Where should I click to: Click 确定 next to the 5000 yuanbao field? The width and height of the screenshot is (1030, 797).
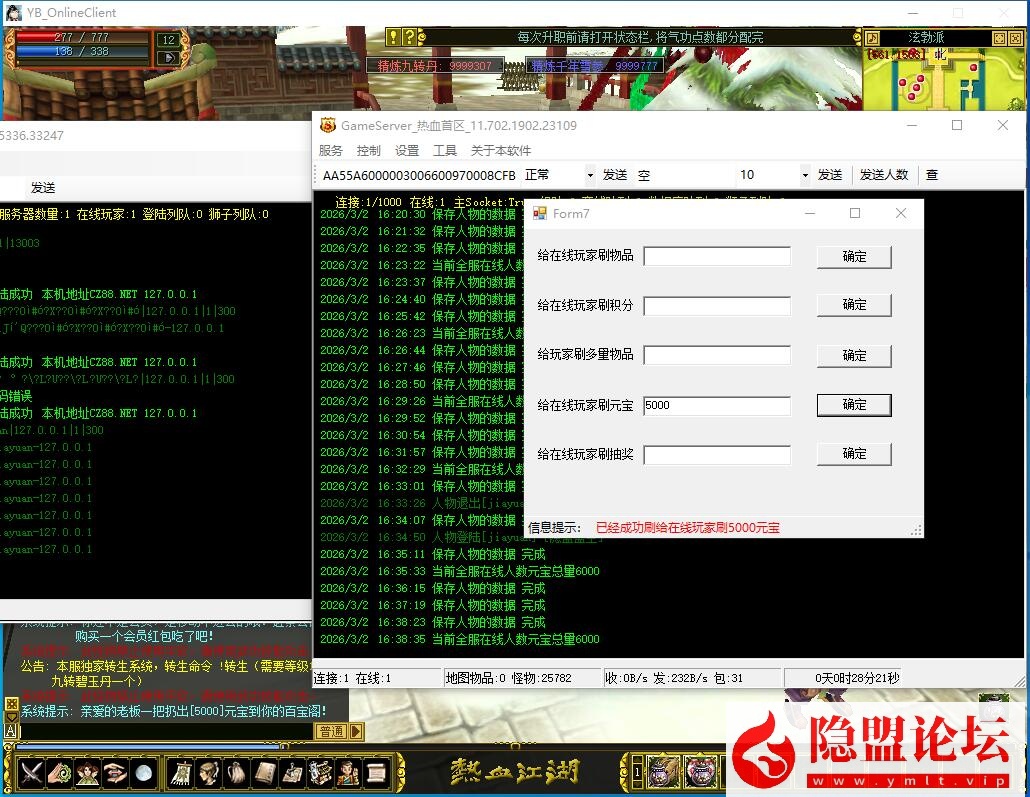[x=853, y=405]
